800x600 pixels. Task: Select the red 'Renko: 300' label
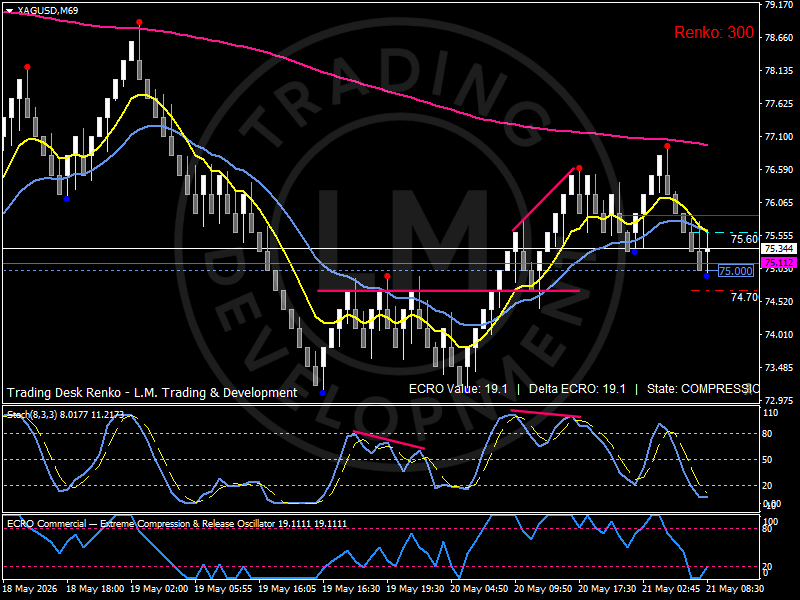pyautogui.click(x=714, y=32)
